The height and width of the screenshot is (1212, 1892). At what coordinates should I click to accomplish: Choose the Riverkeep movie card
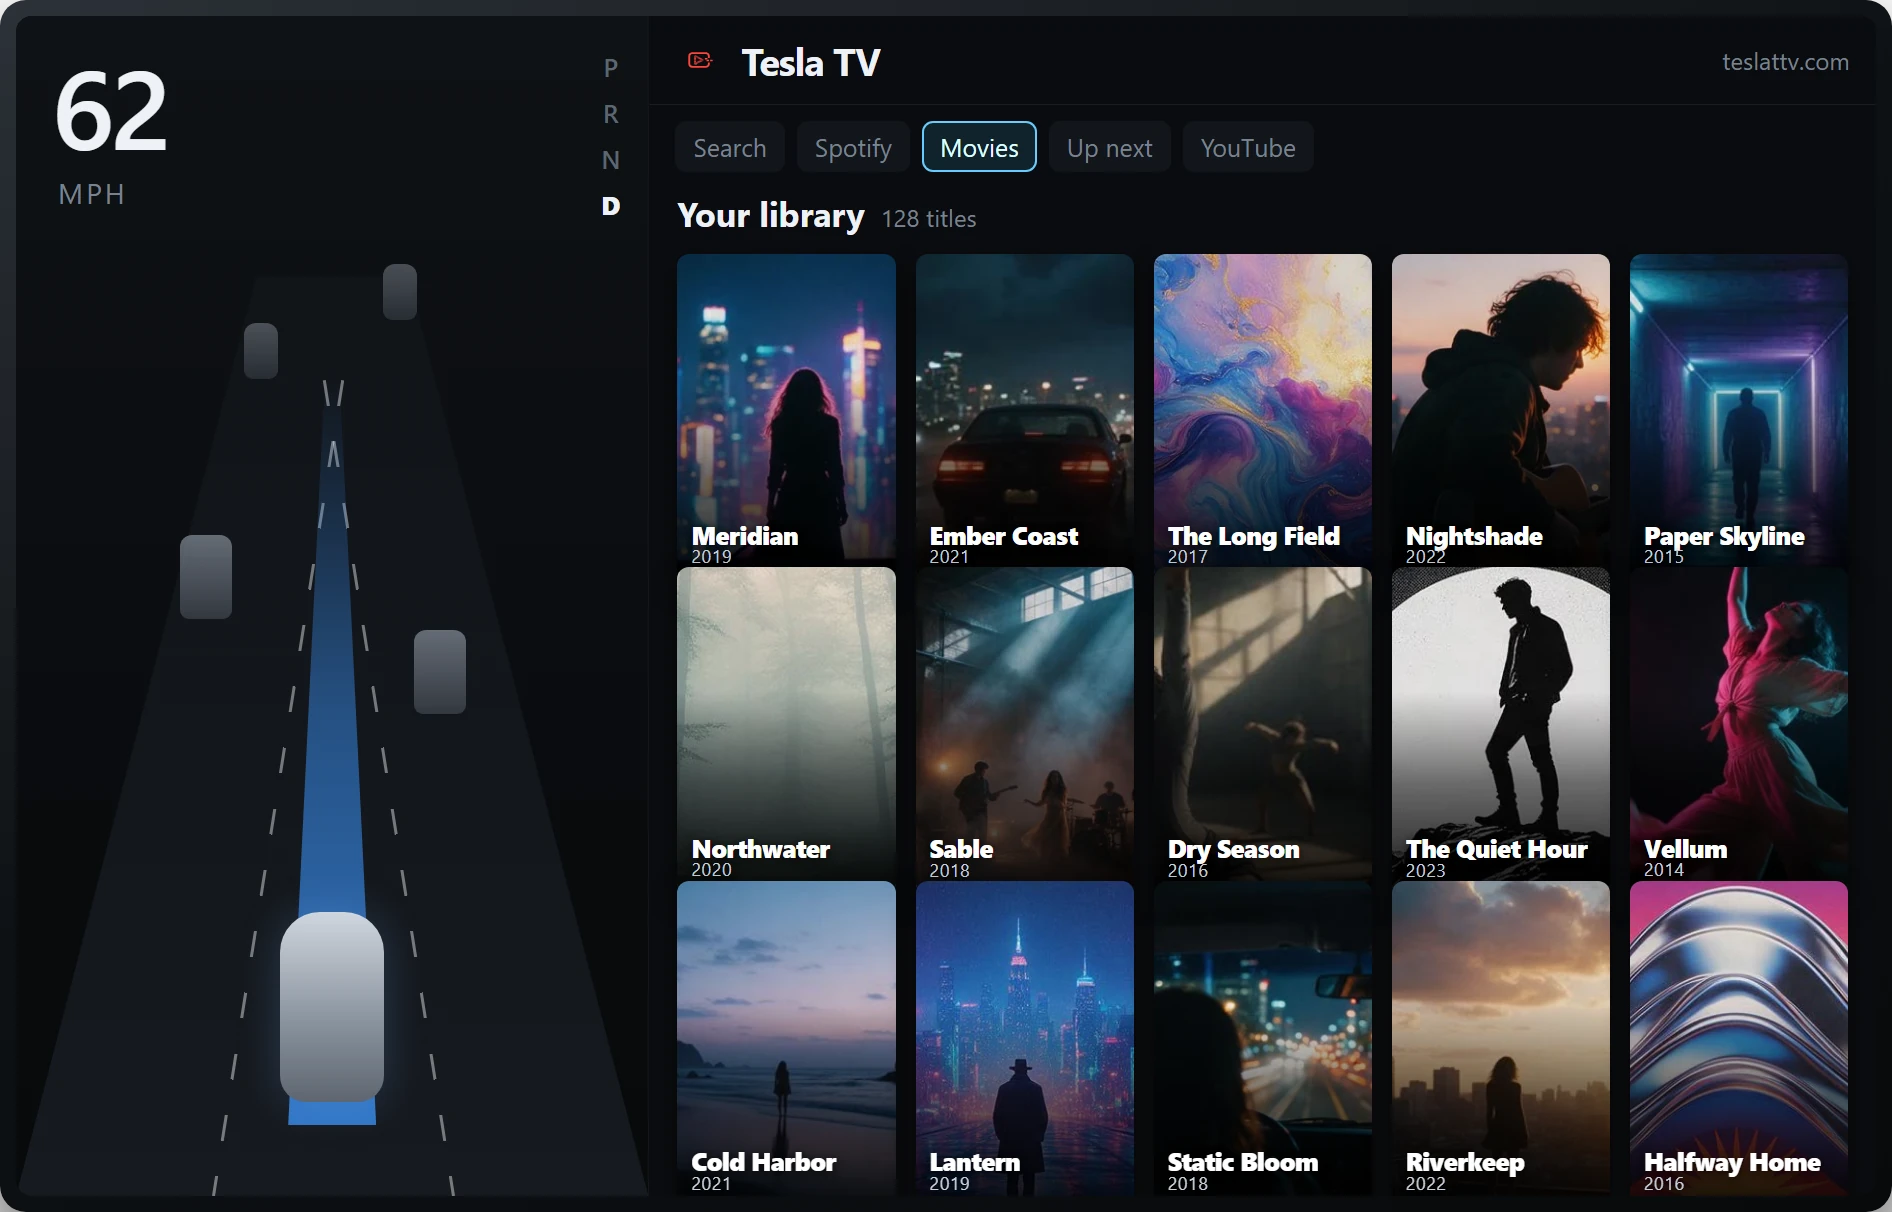(x=1501, y=1038)
